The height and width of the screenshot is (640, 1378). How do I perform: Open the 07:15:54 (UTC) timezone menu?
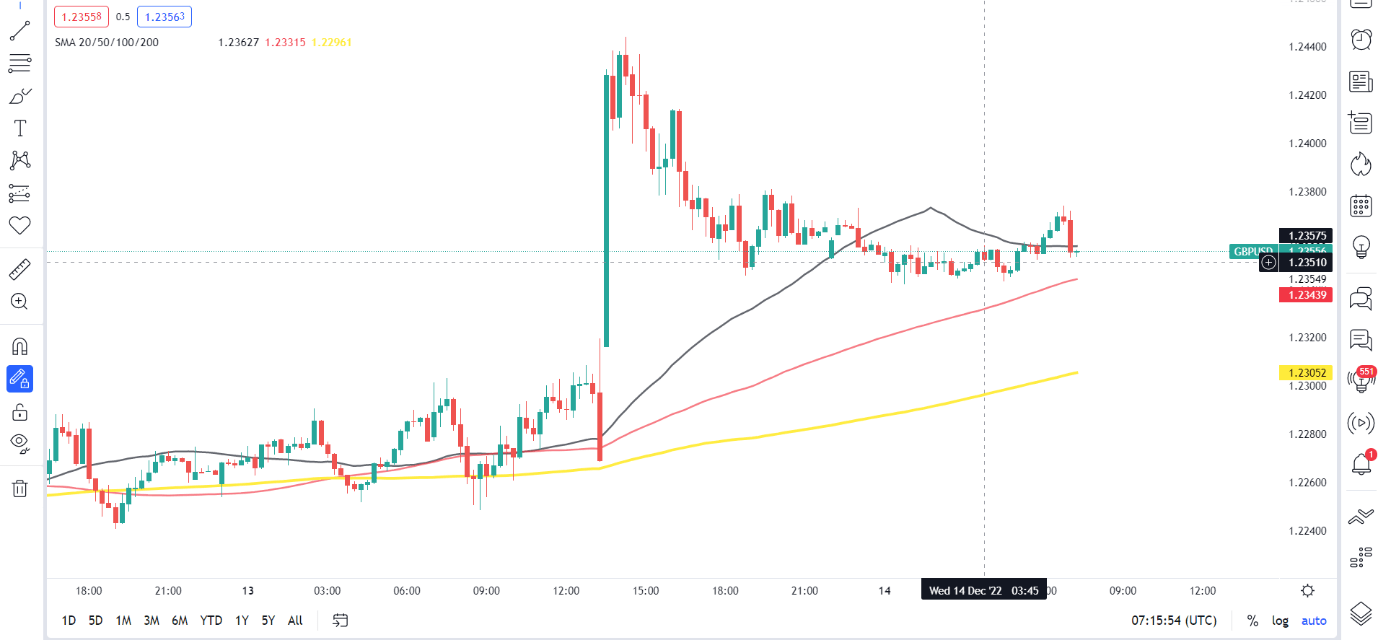click(x=1174, y=620)
